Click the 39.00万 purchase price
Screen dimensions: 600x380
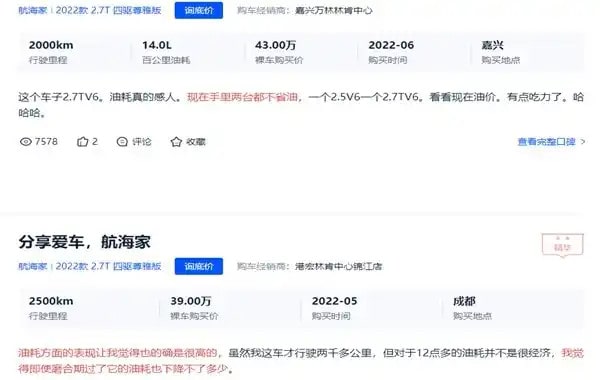(191, 301)
